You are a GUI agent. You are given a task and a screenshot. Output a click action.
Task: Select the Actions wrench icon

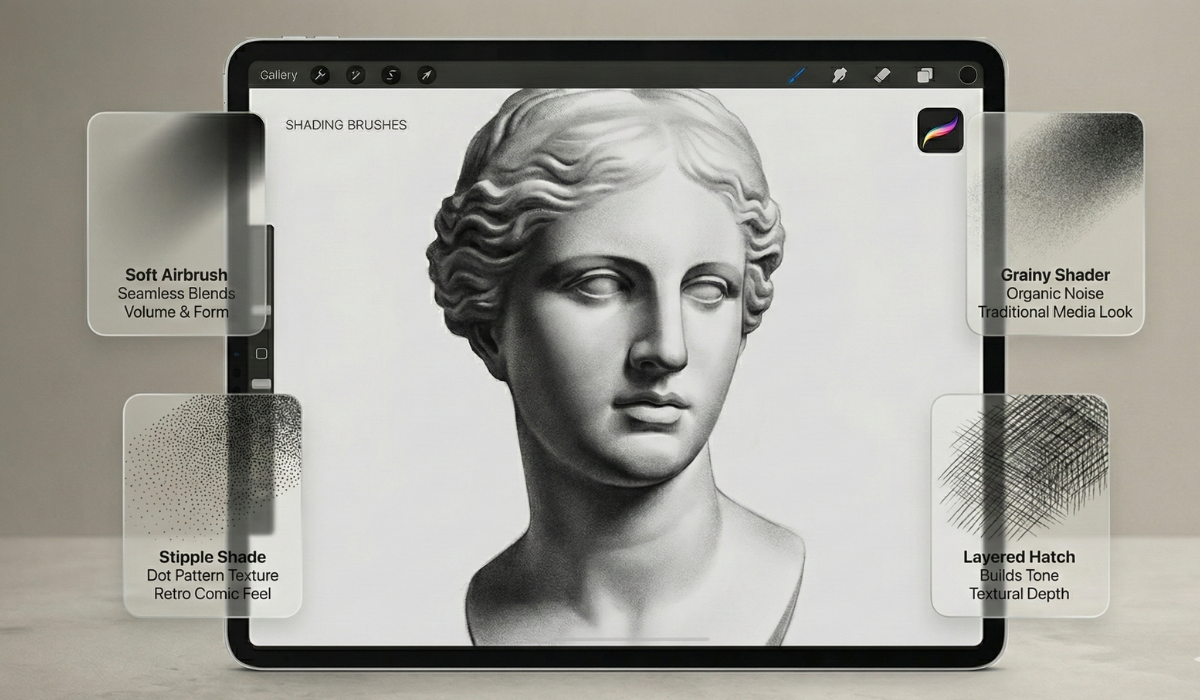coord(319,74)
